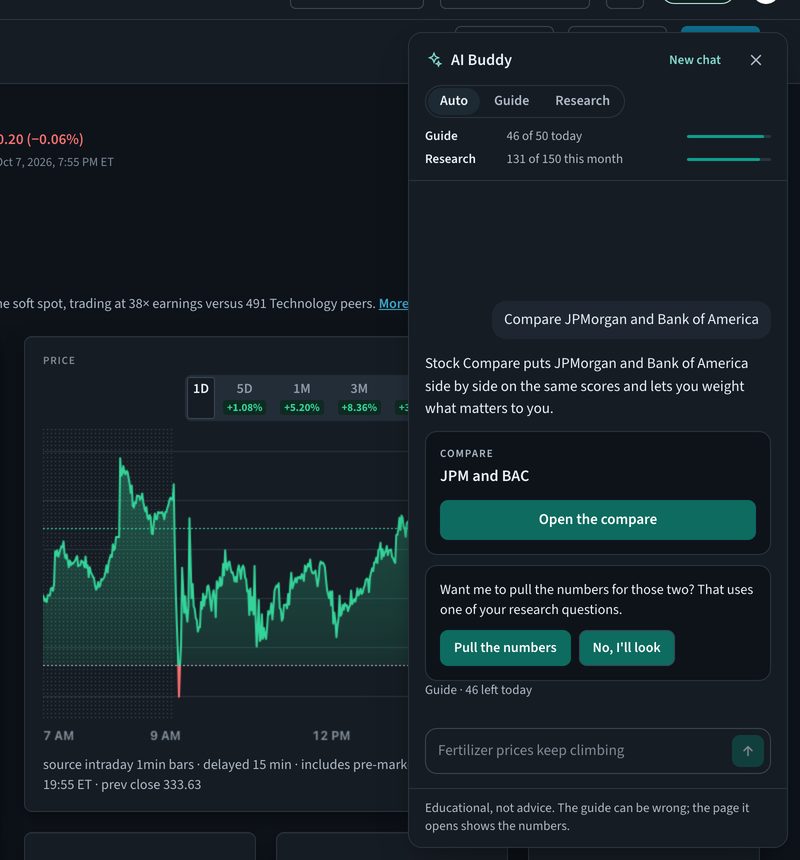
Task: Select the 5D chart range
Action: [x=245, y=398]
